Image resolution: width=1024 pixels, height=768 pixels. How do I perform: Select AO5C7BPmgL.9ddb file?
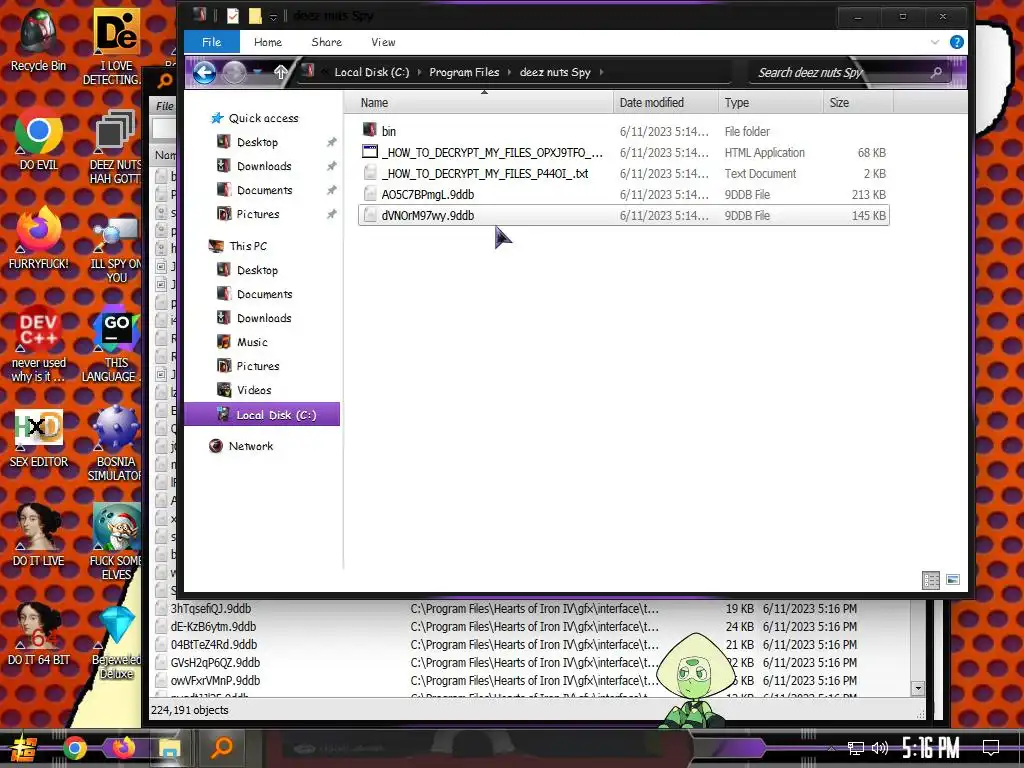[624, 194]
